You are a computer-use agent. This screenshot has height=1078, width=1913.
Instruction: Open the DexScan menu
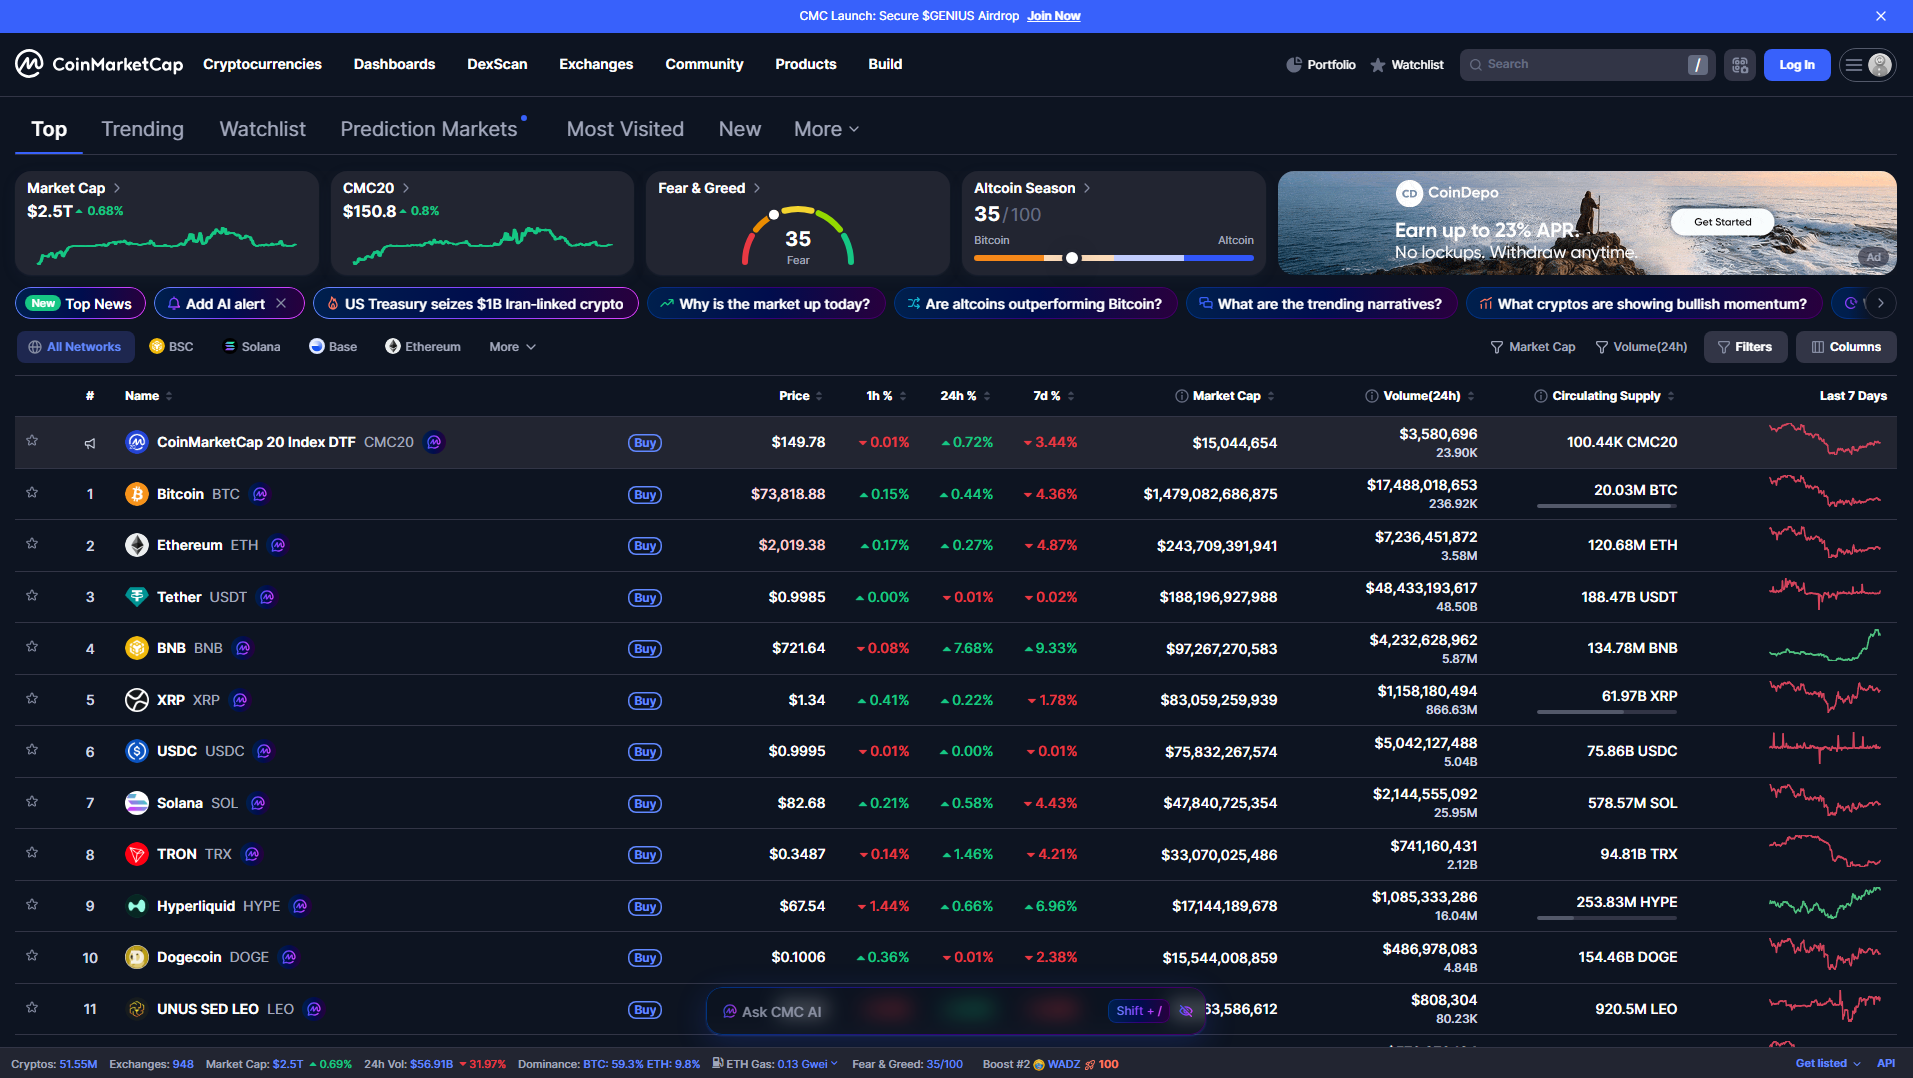point(497,64)
